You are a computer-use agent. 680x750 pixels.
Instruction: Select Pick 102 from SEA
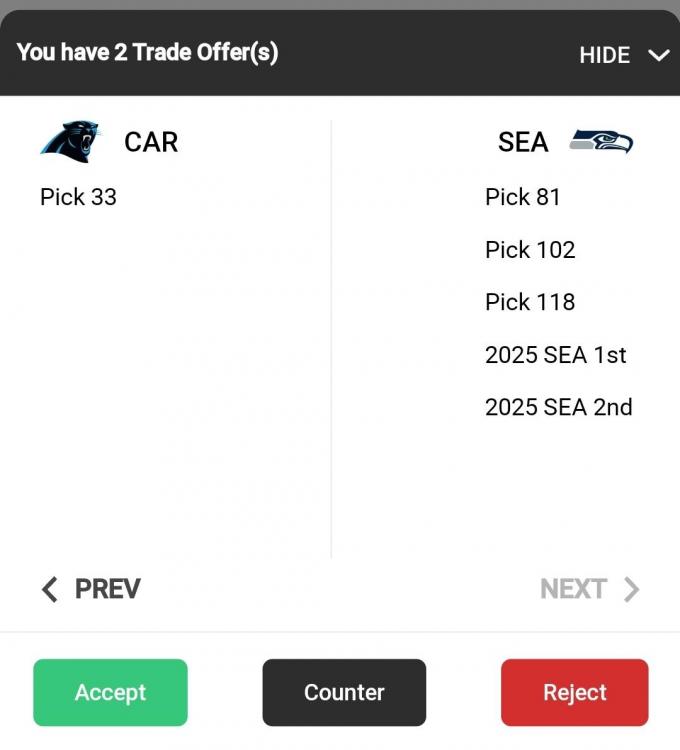pos(530,250)
